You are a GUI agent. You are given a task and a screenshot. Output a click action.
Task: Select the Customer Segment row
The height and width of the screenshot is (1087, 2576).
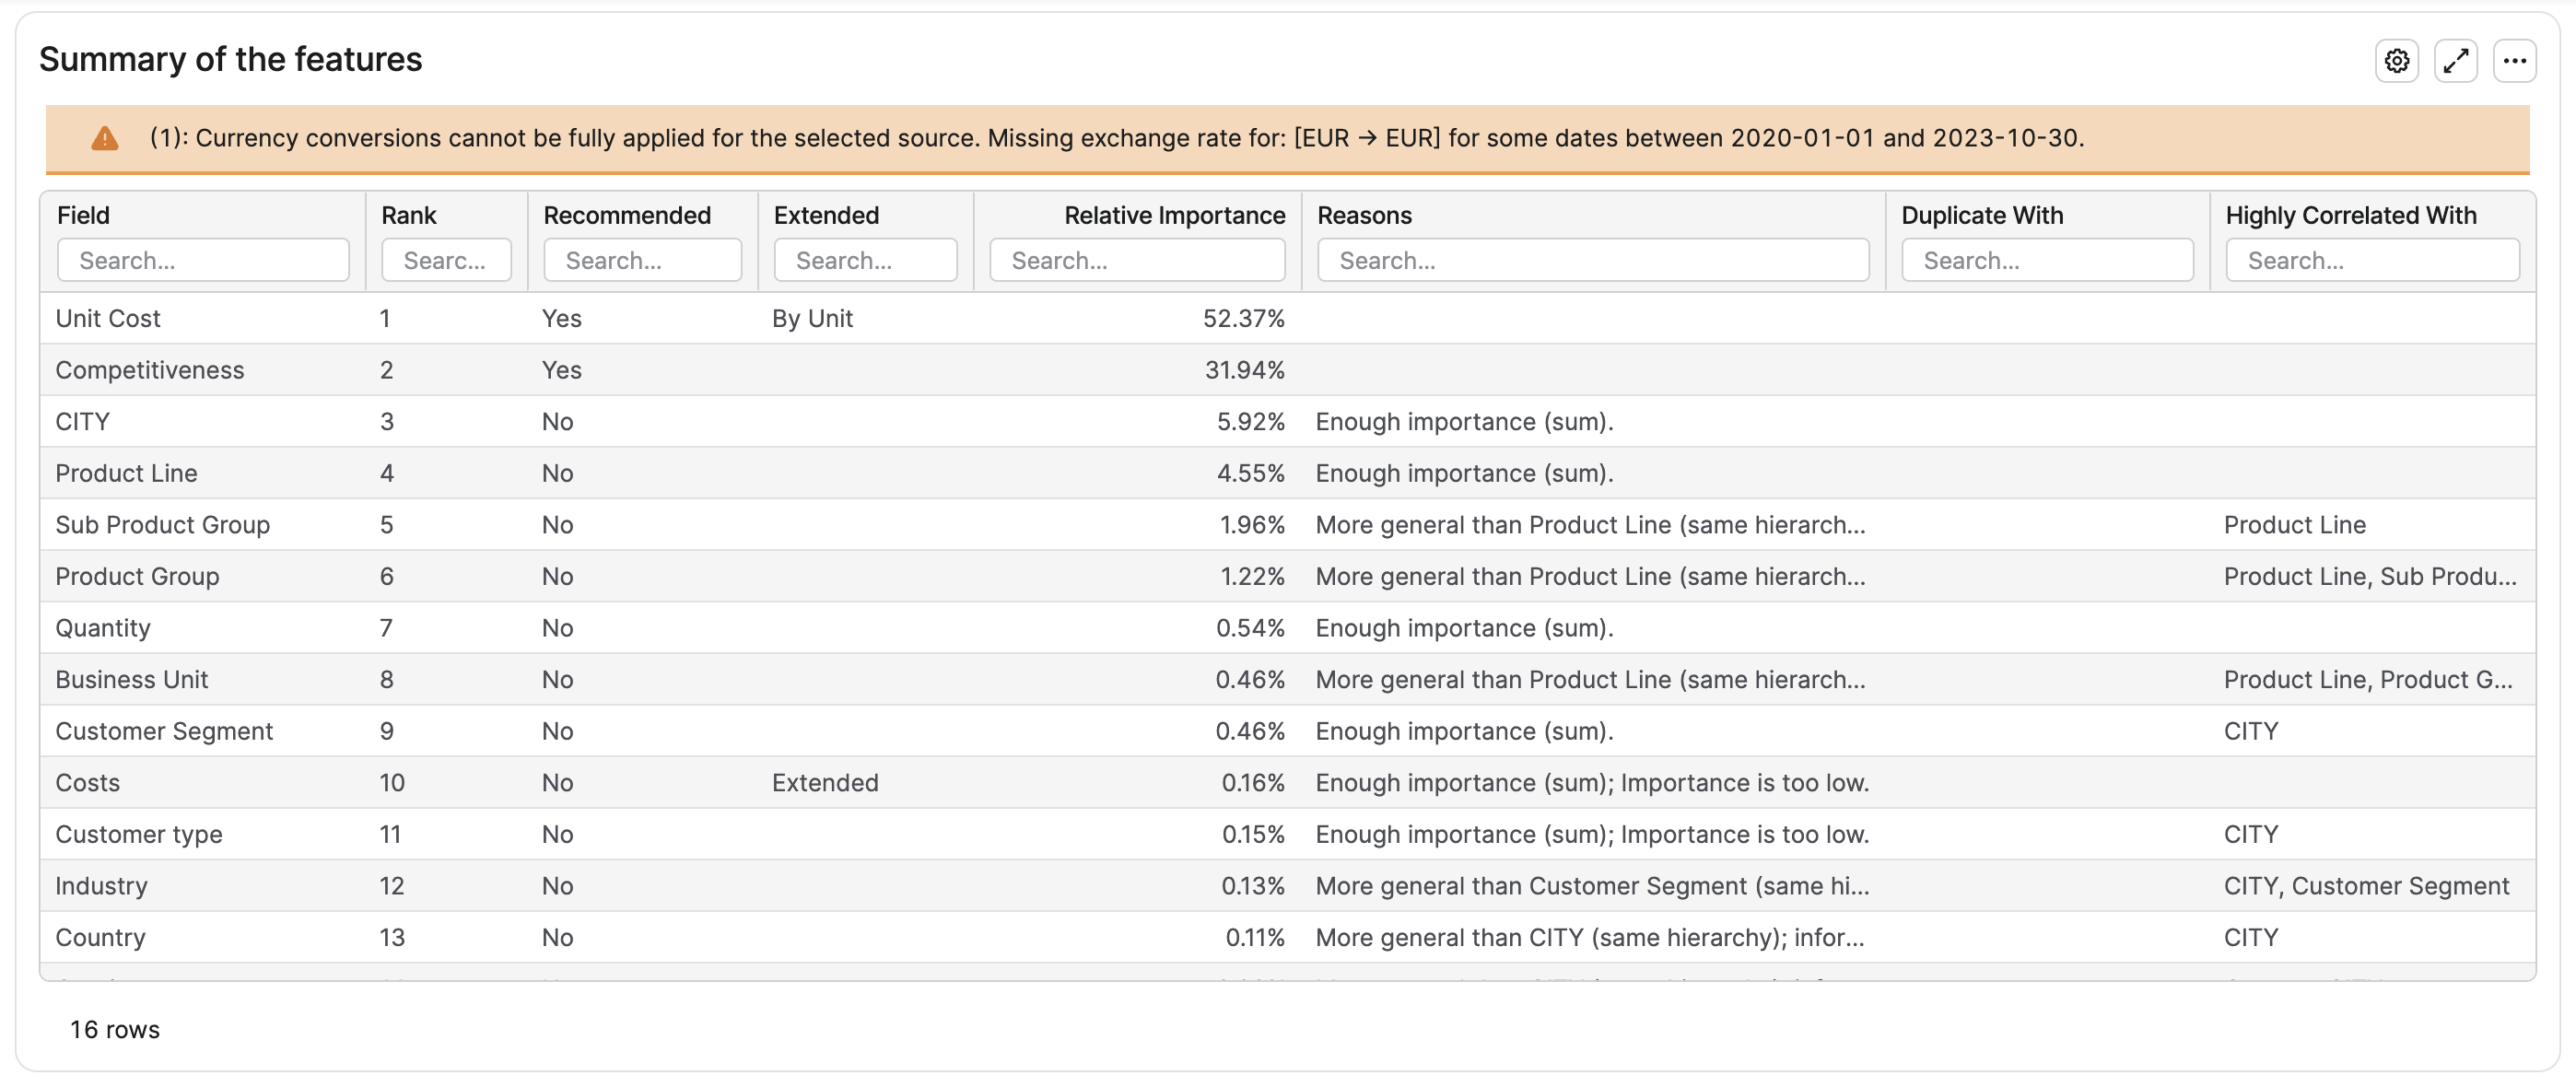click(1287, 731)
